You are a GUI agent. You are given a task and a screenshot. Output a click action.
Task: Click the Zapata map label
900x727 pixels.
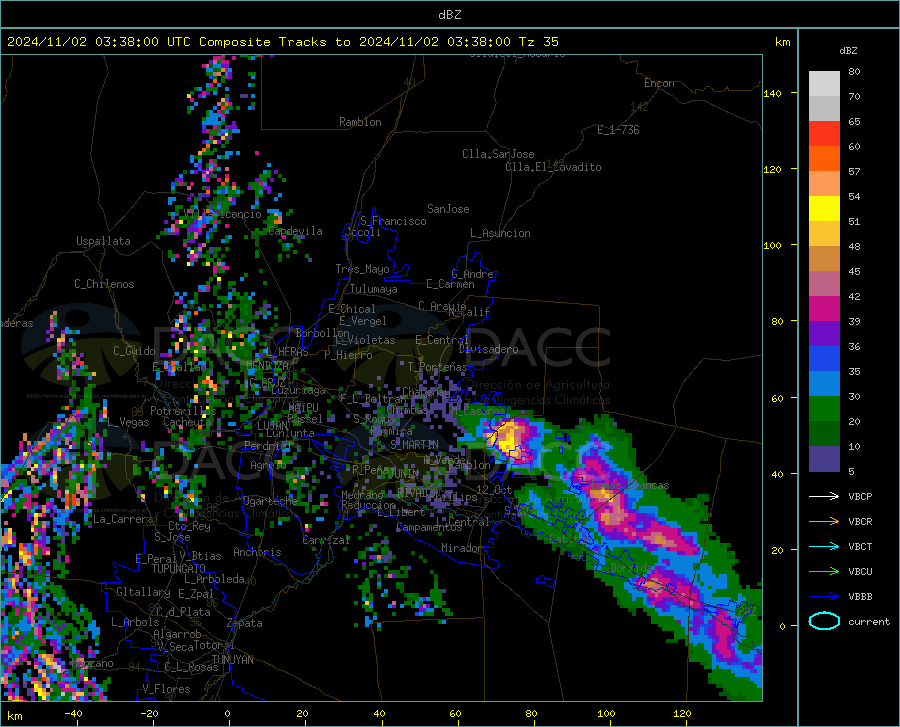coord(245,623)
